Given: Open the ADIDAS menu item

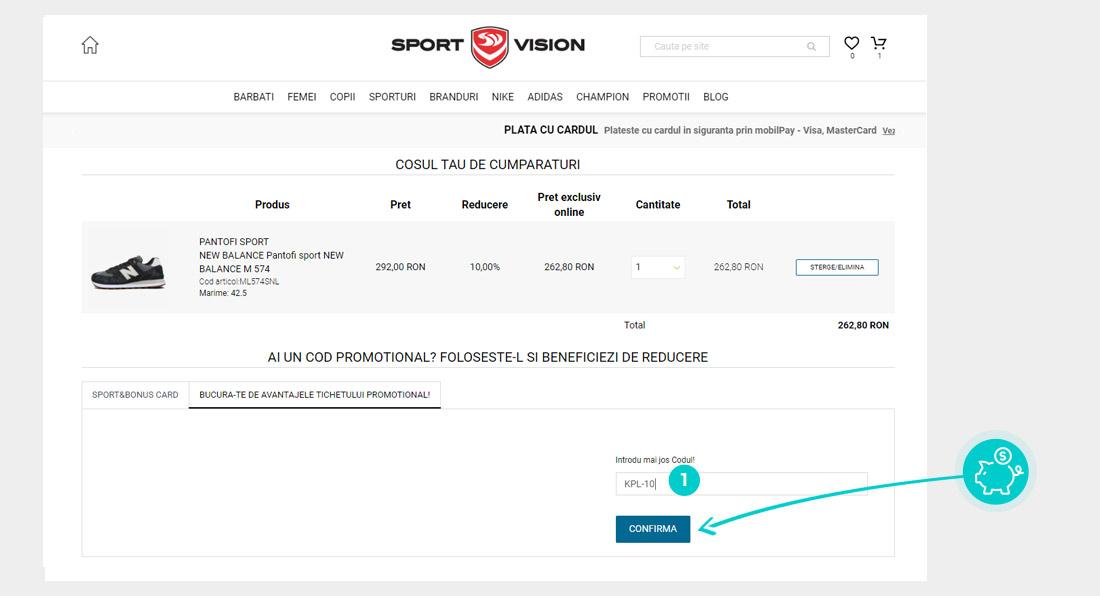Looking at the screenshot, I should click(x=545, y=97).
